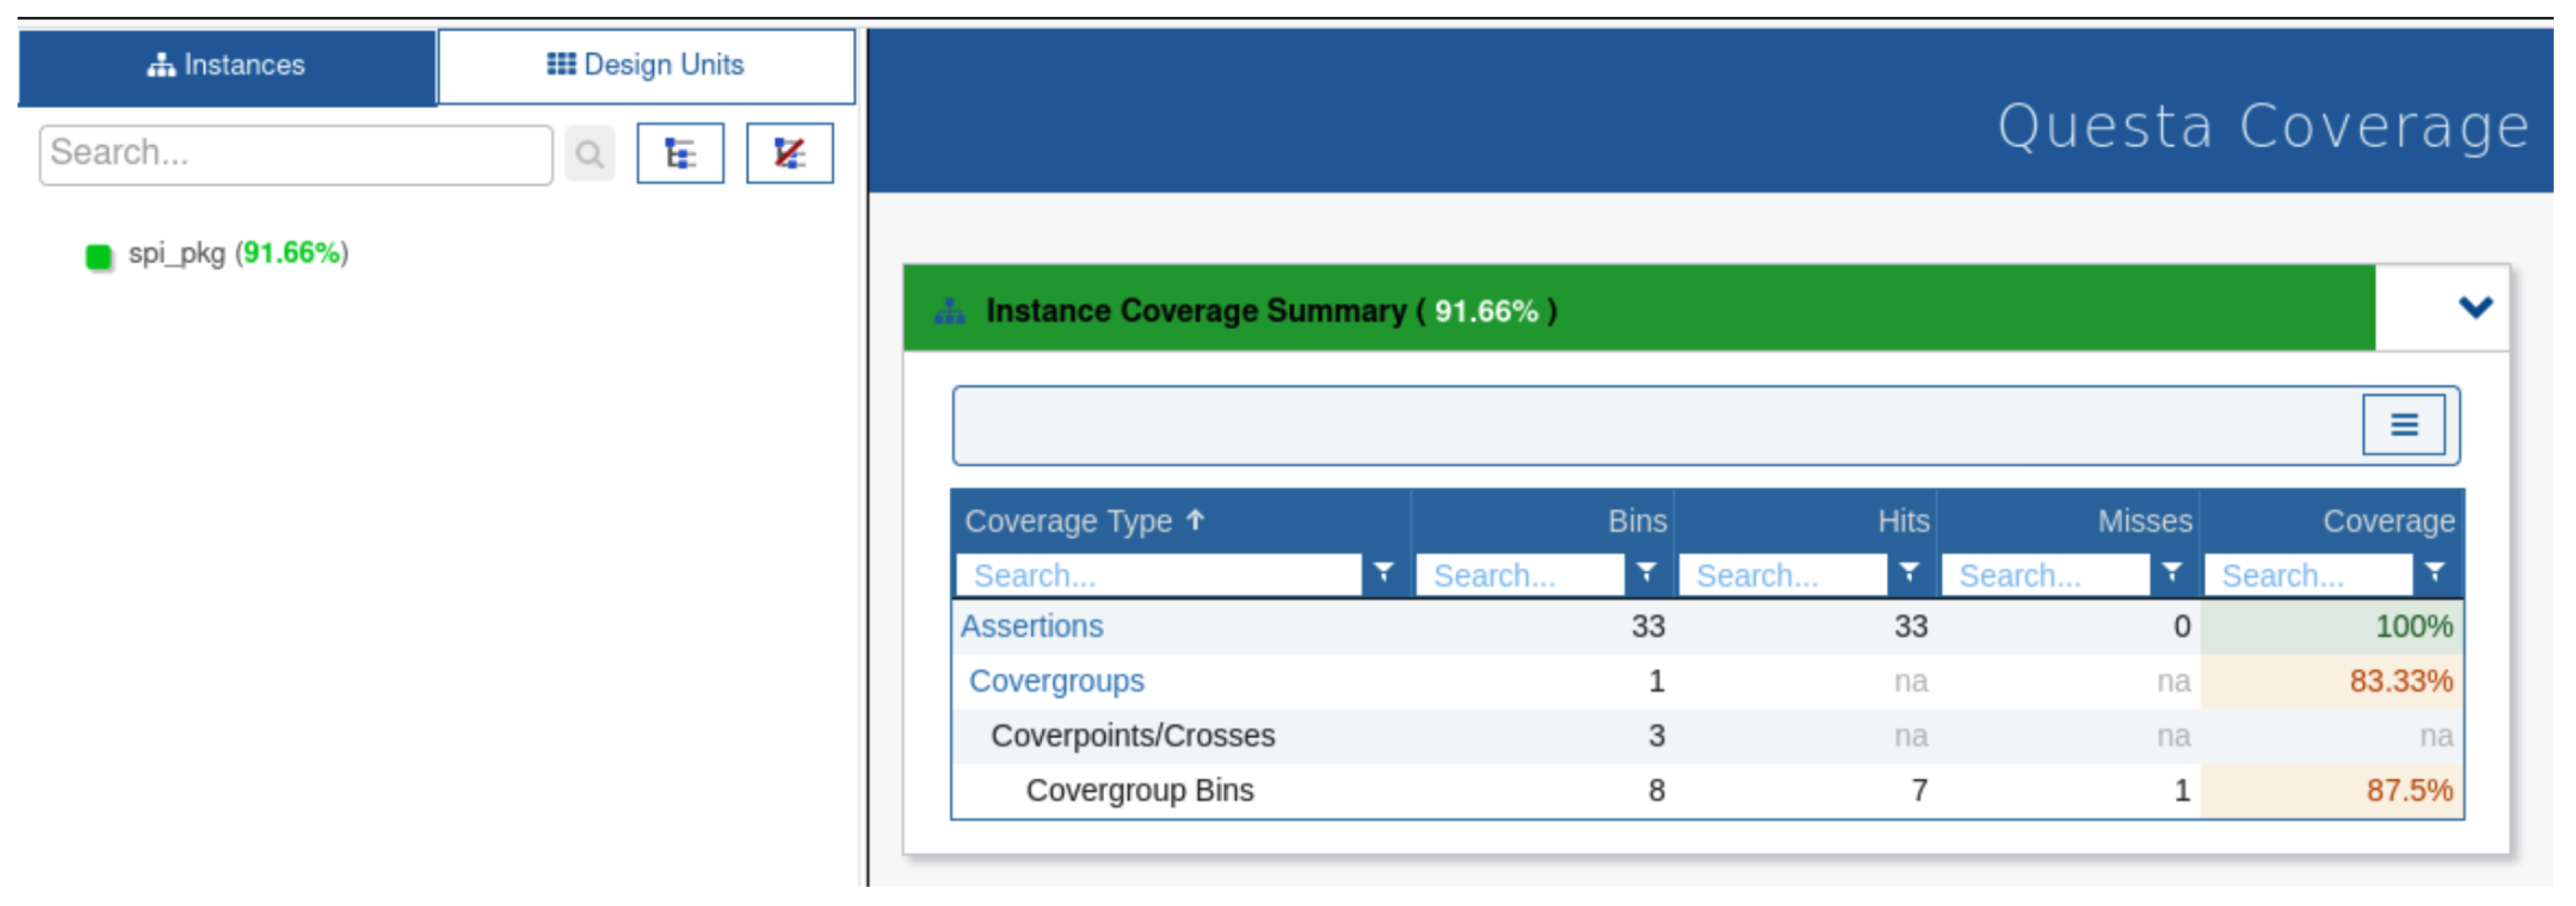Screen dimensions: 2576x906
Task: Click the Bins column filter icon
Action: click(x=1646, y=573)
